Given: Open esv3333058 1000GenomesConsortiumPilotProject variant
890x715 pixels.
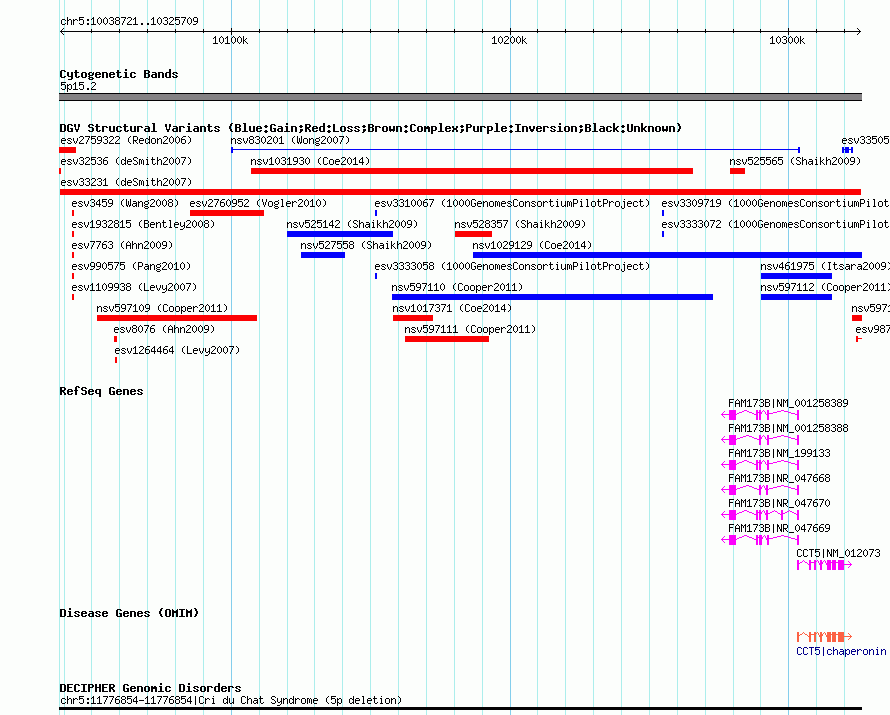Looking at the screenshot, I should [x=512, y=266].
